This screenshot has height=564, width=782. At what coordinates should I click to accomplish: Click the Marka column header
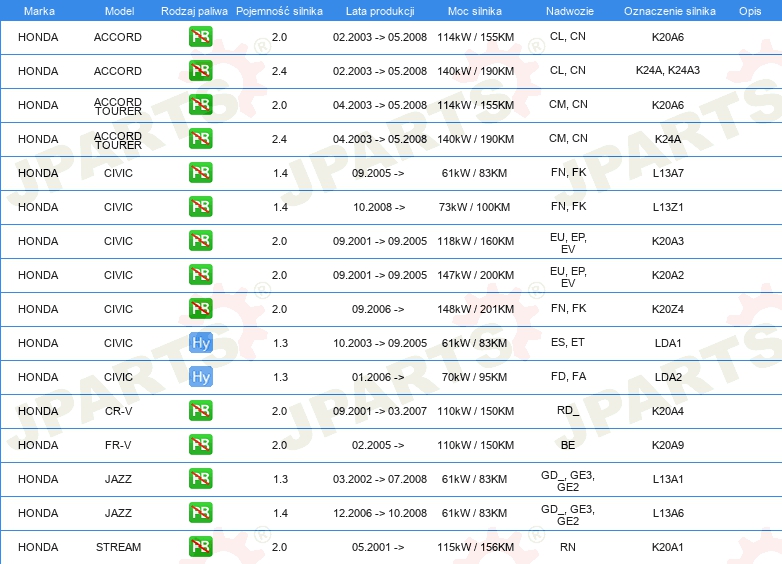tap(39, 11)
